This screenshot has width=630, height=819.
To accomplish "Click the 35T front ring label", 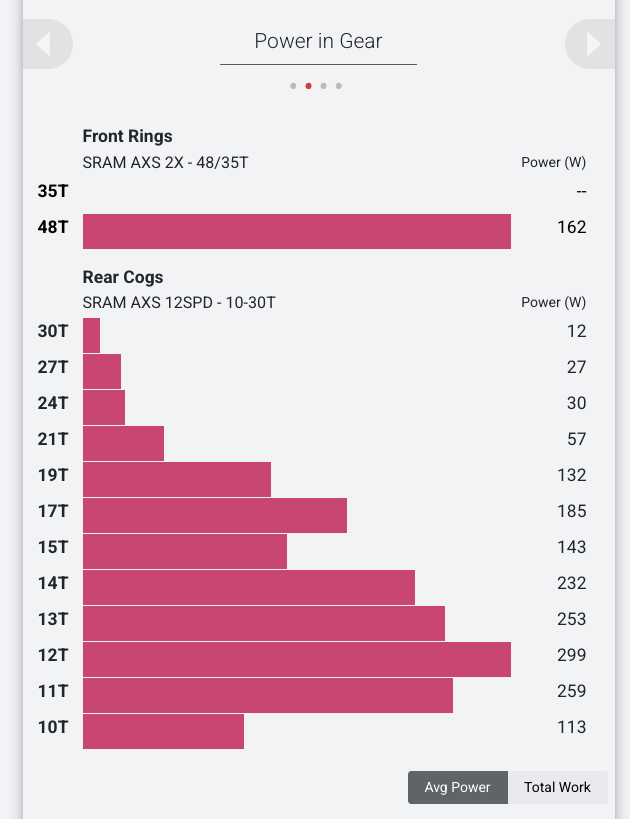I will tap(53, 191).
